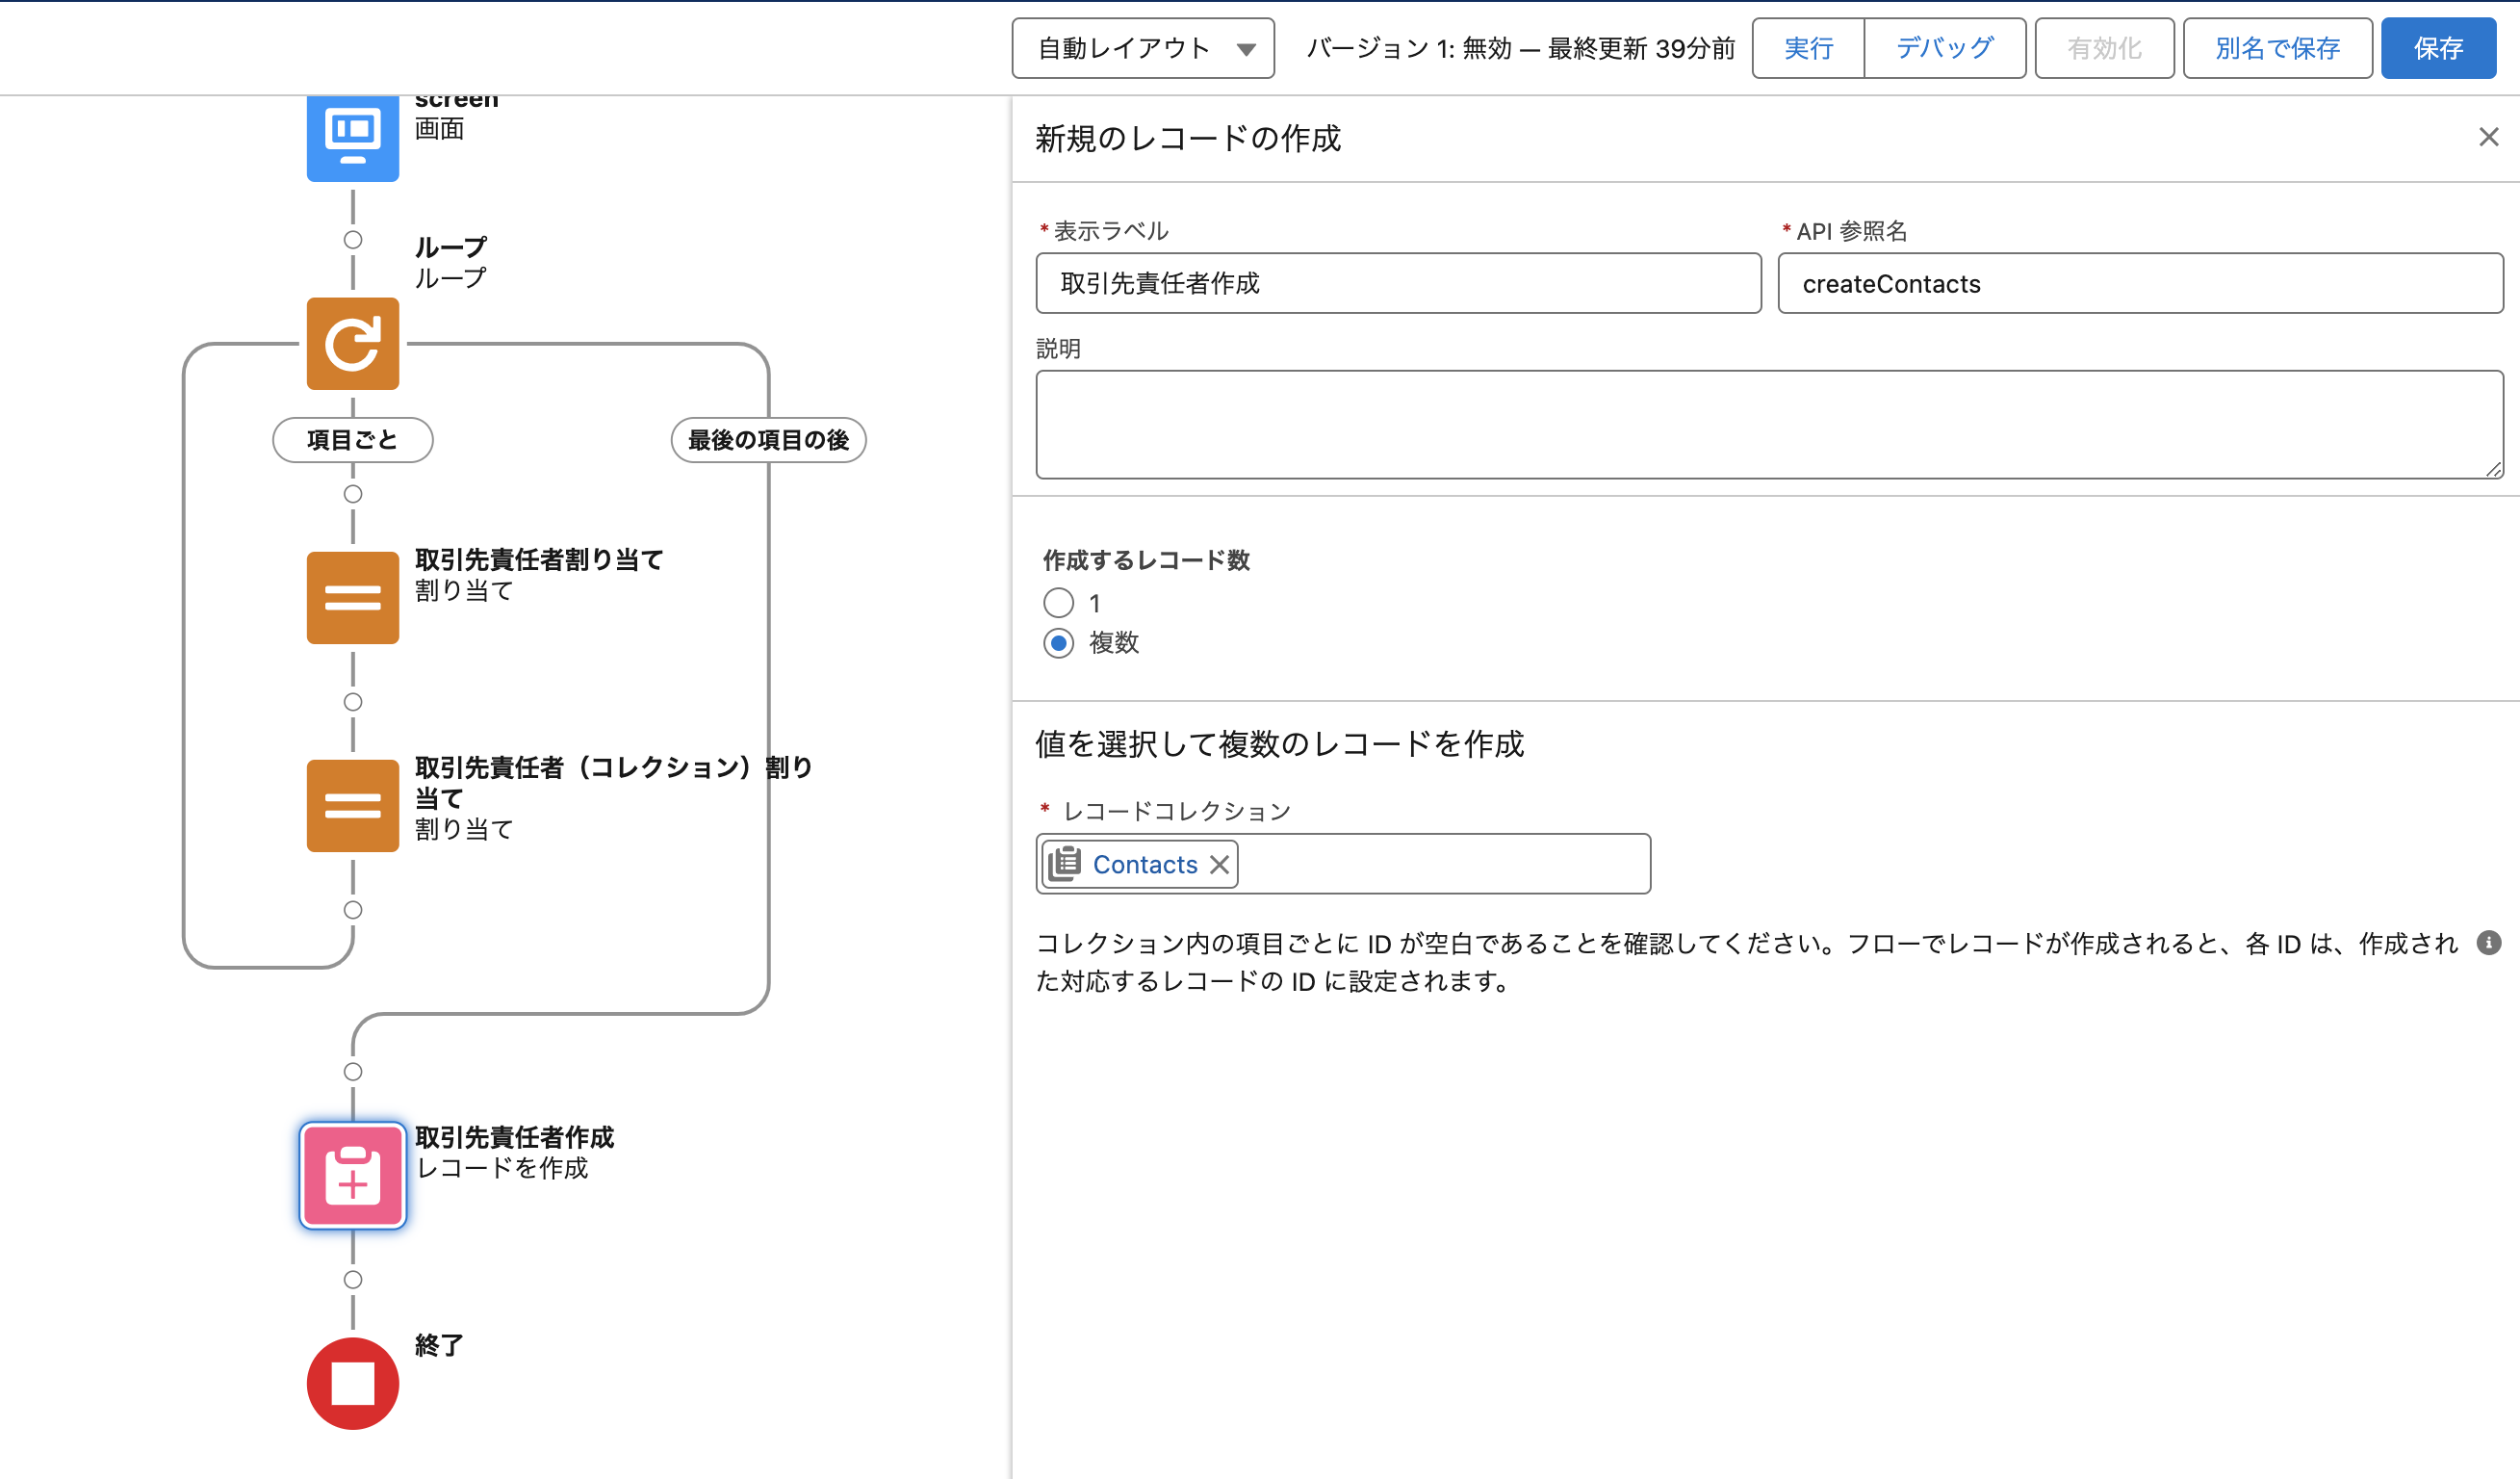
Task: Switch to デバッグ mode
Action: [x=1944, y=47]
